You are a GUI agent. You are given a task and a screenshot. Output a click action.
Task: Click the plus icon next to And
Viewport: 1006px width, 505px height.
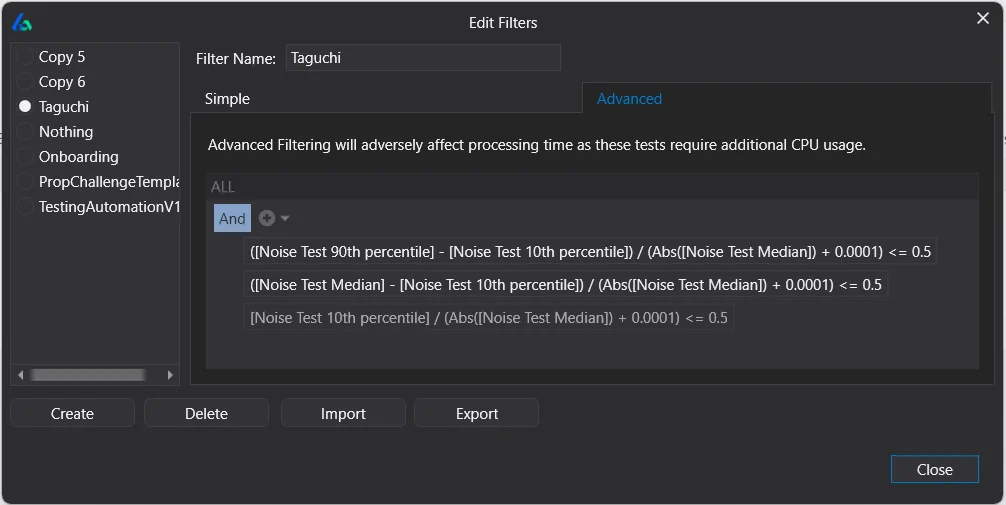[x=267, y=218]
